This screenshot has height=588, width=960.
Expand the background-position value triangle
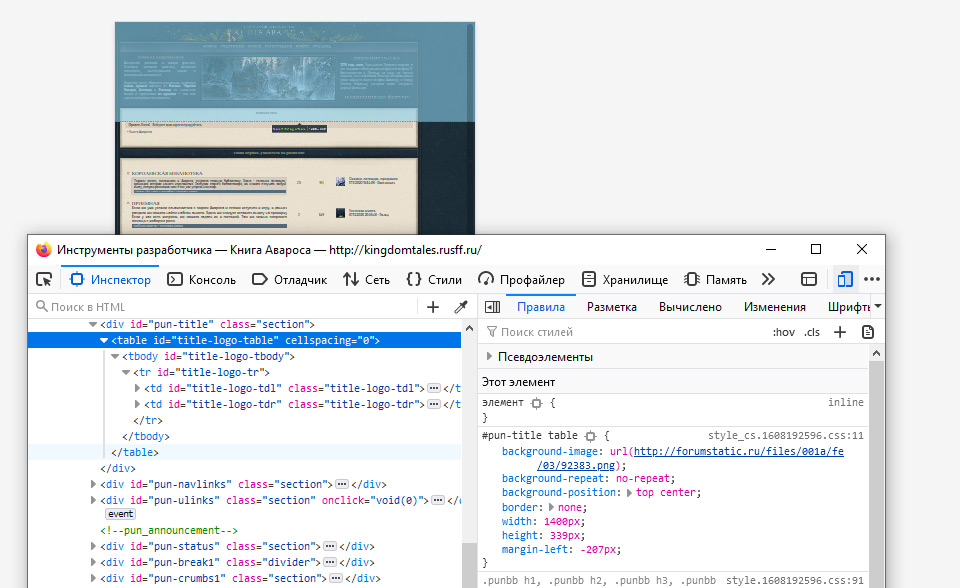[x=629, y=492]
